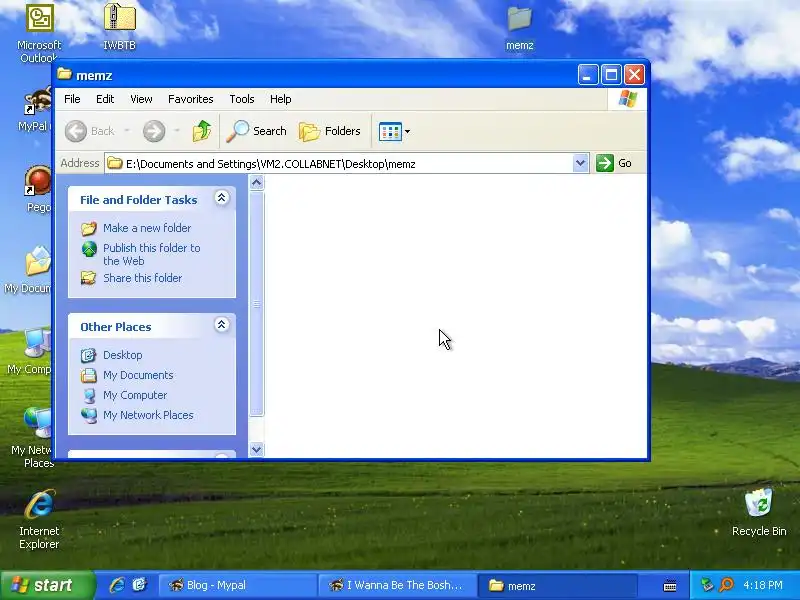Open the Favorites menu
The width and height of the screenshot is (800, 600).
(x=190, y=99)
